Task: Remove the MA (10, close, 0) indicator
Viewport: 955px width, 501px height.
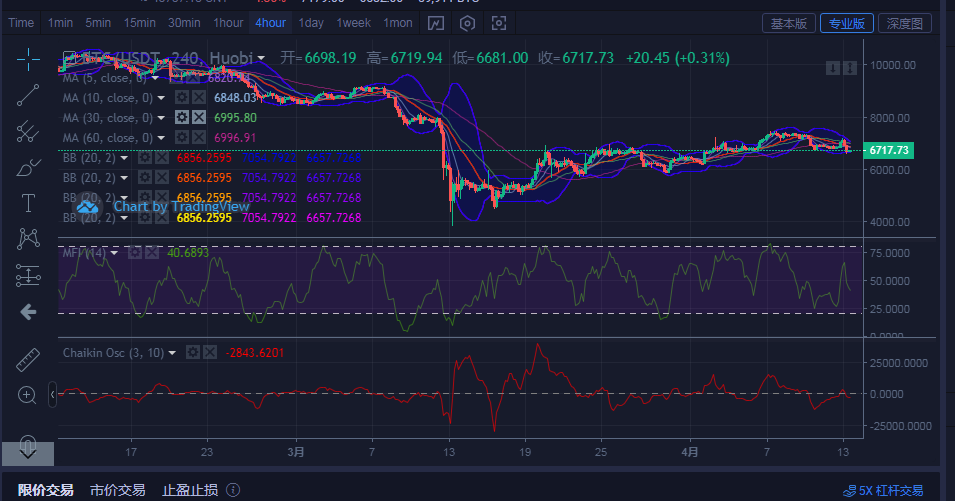Action: pyautogui.click(x=199, y=97)
